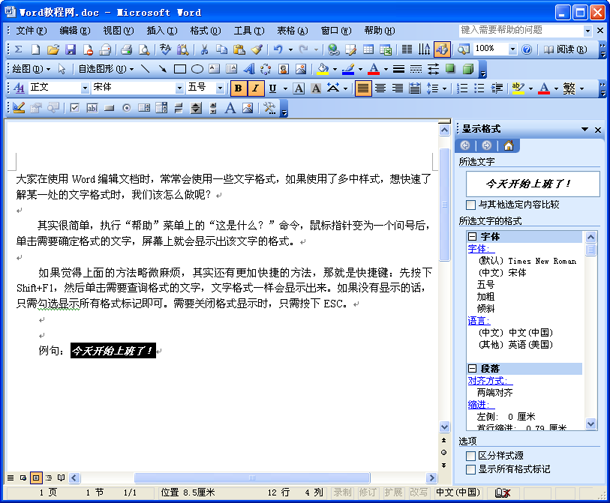The image size is (610, 503).
Task: Open the Columns button
Action: click(x=407, y=49)
